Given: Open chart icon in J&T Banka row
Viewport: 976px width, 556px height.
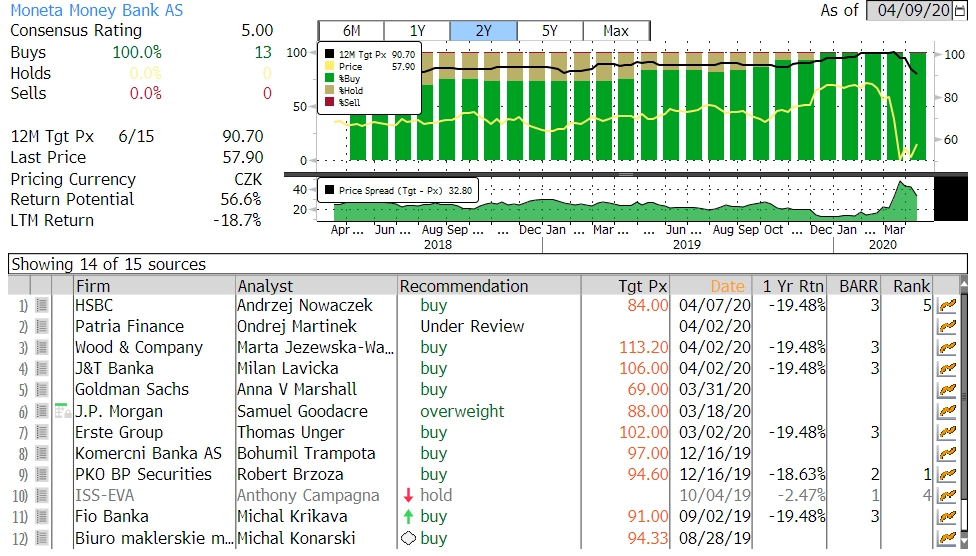Looking at the screenshot, I should [947, 369].
